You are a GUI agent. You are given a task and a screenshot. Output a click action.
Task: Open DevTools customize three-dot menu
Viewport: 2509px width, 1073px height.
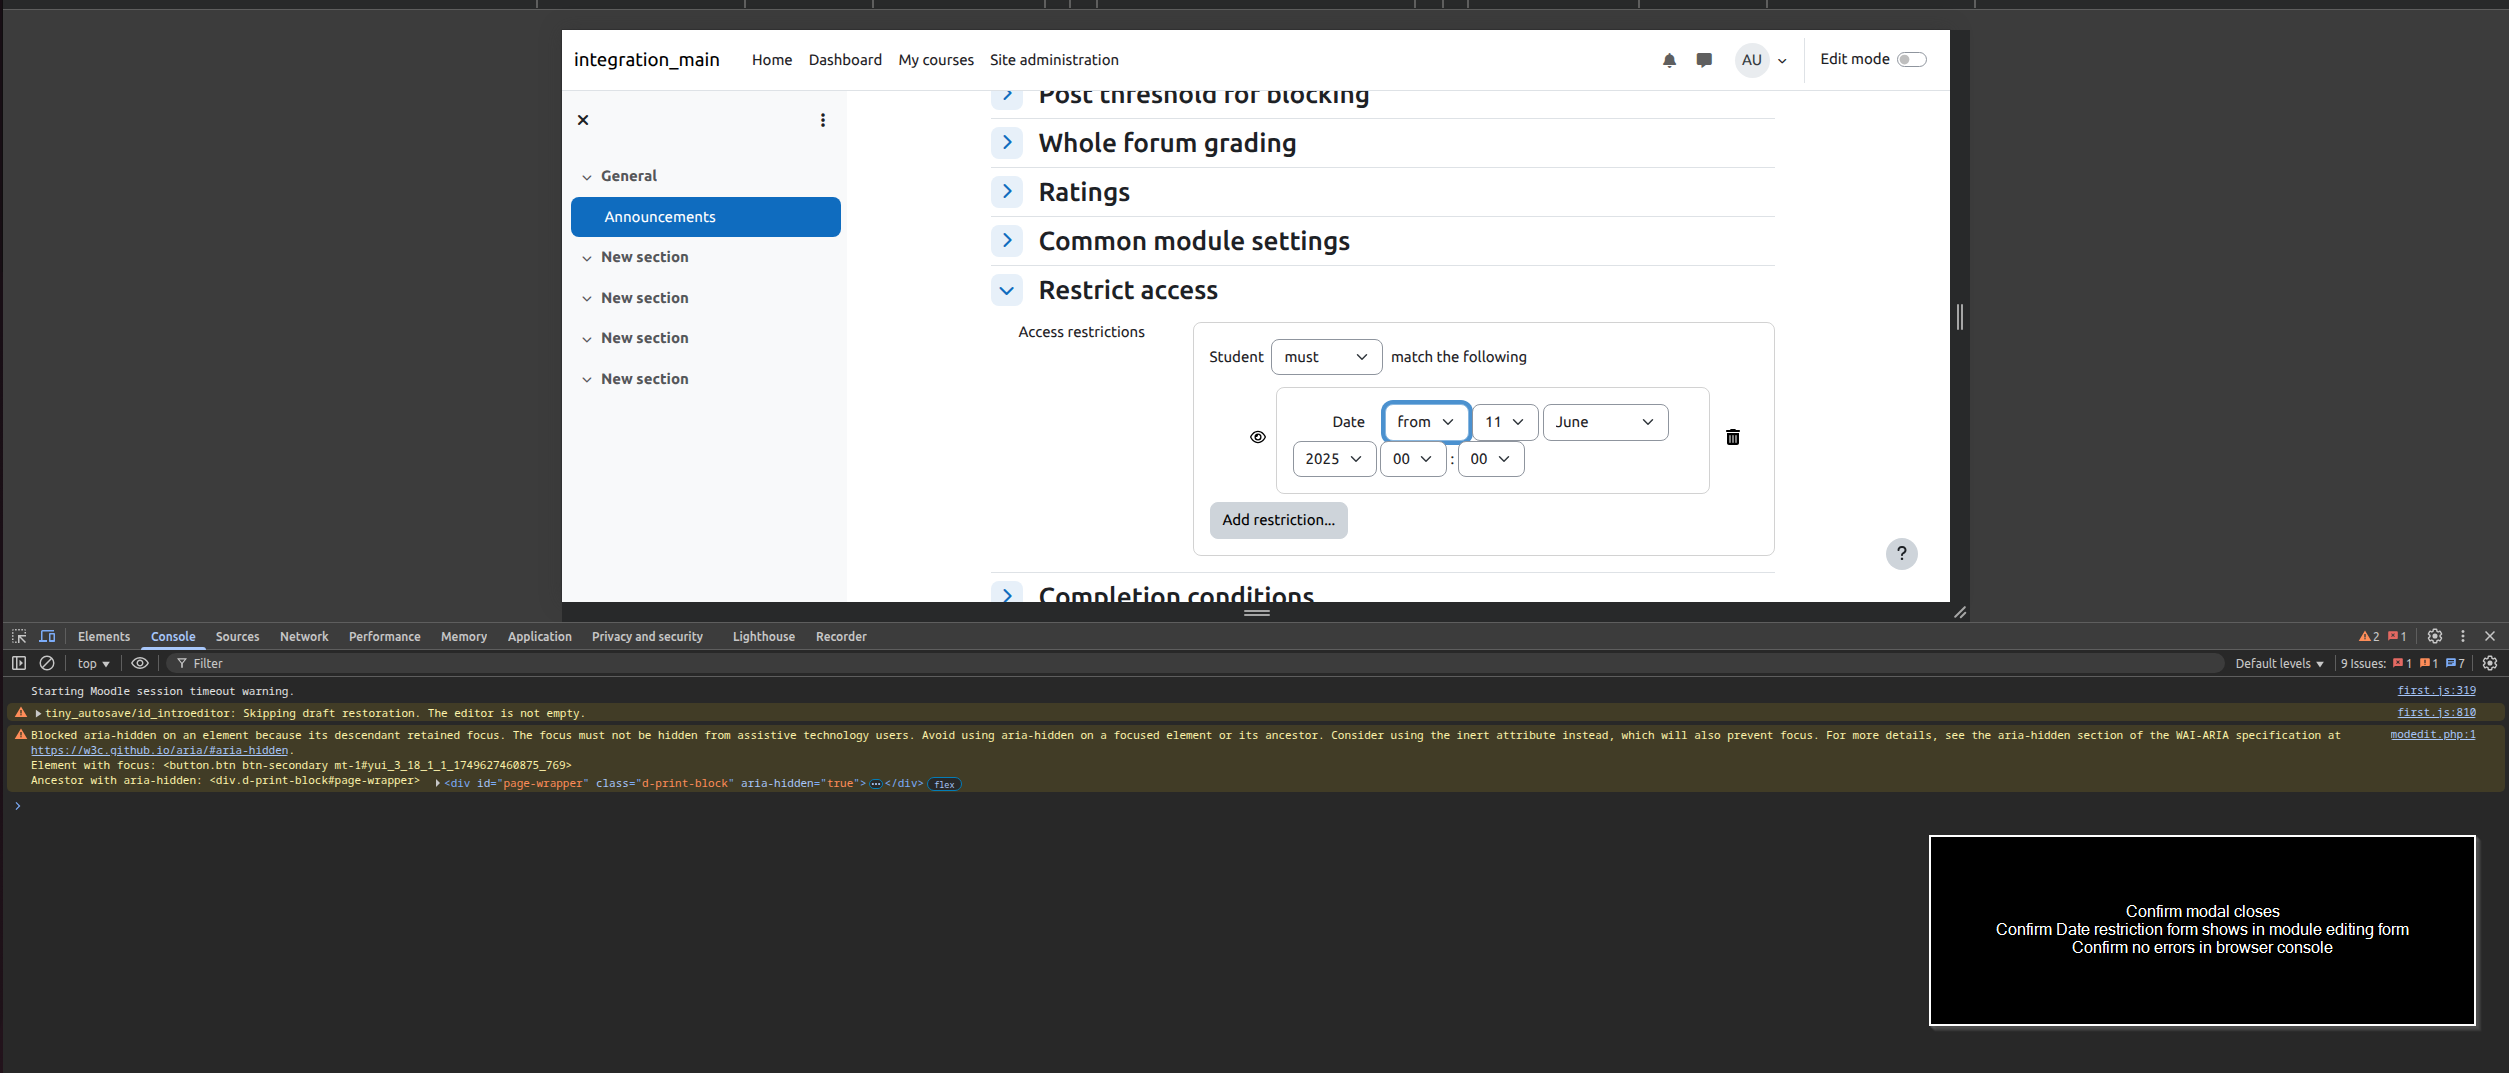click(x=2463, y=636)
